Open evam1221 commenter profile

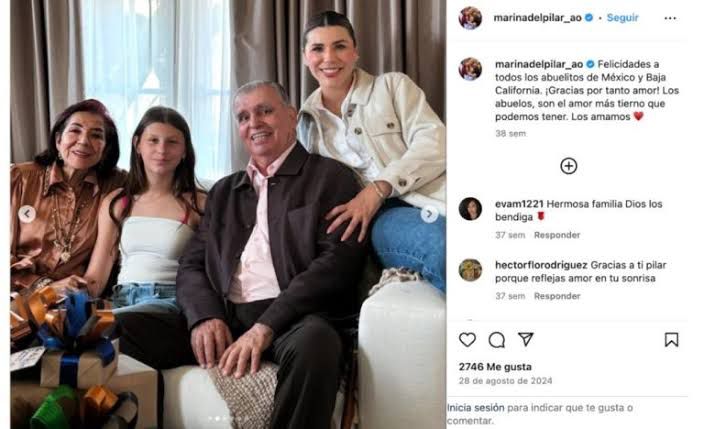(x=519, y=204)
